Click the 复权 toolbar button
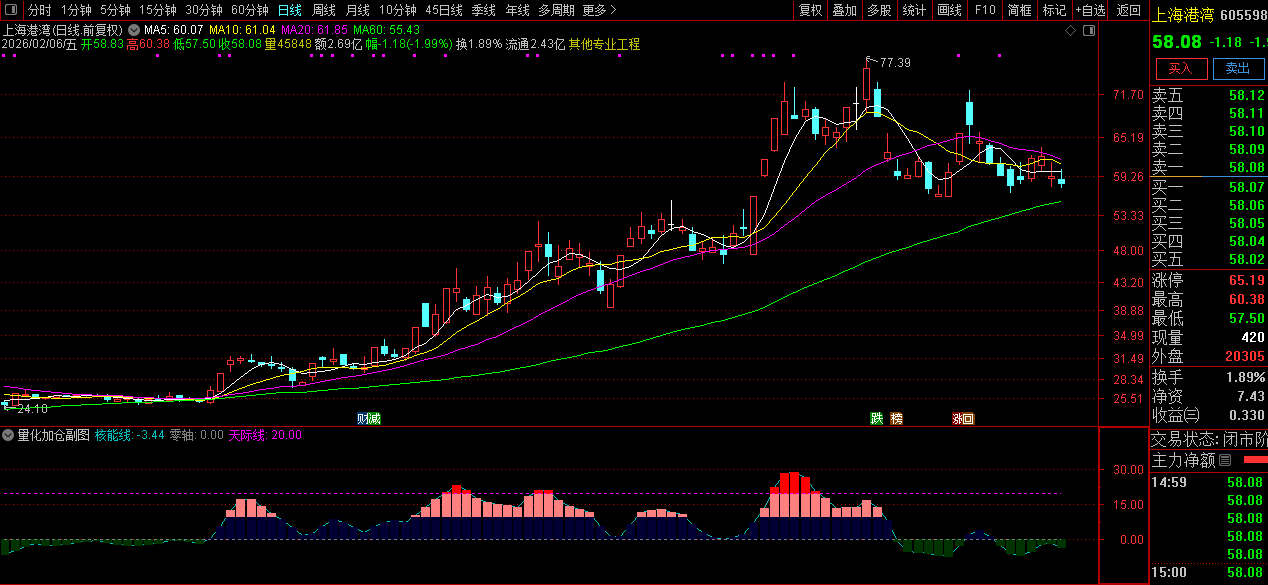 (x=811, y=10)
